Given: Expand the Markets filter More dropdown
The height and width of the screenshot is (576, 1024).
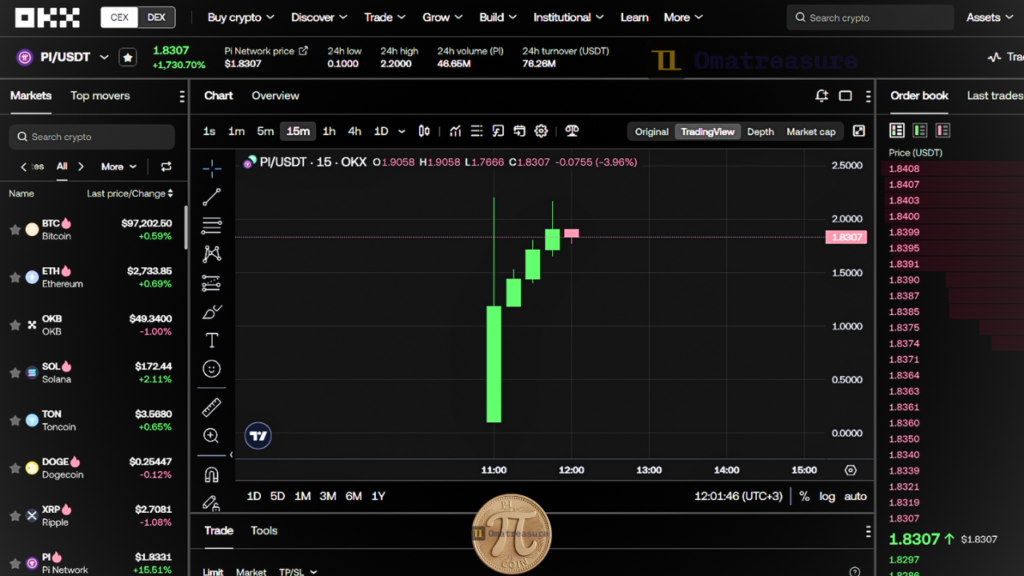Looking at the screenshot, I should tap(118, 167).
